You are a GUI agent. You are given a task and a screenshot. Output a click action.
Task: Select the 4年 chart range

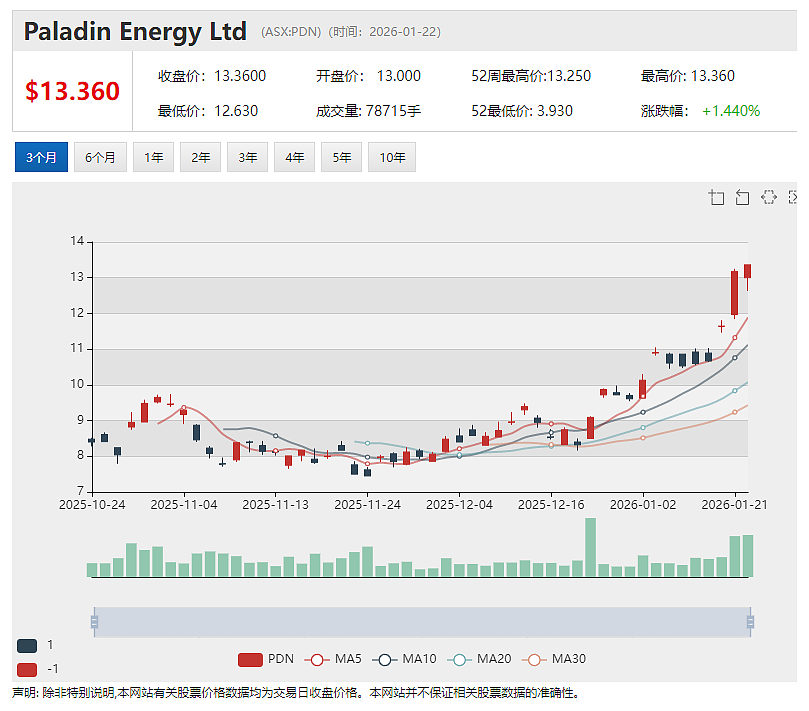294,157
